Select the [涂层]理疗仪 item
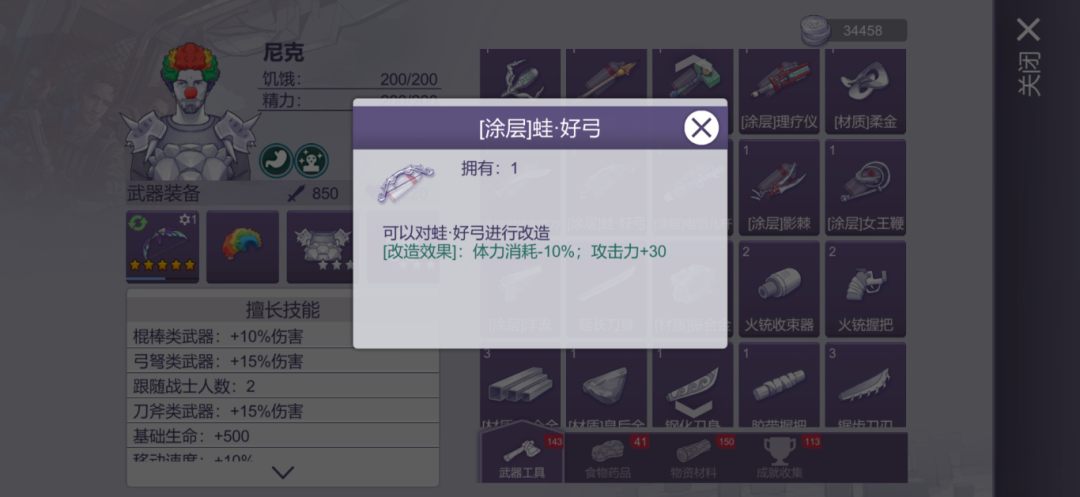 779,91
